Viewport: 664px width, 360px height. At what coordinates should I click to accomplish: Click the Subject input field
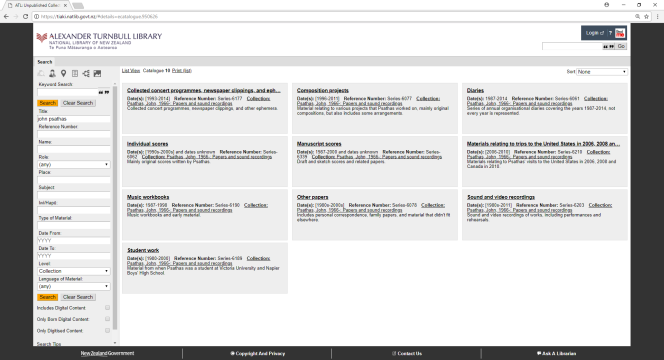tap(74, 195)
